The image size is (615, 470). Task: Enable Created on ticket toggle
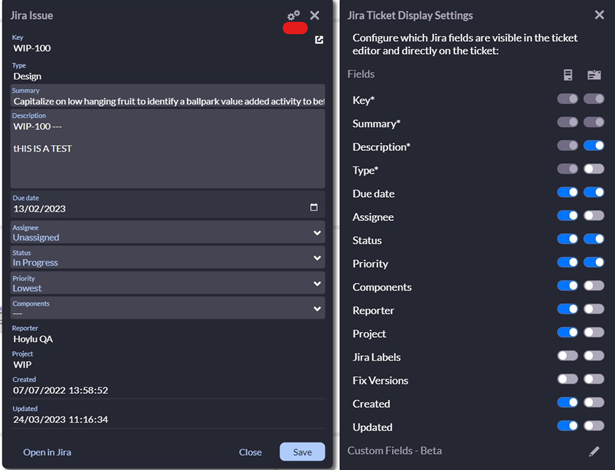594,403
